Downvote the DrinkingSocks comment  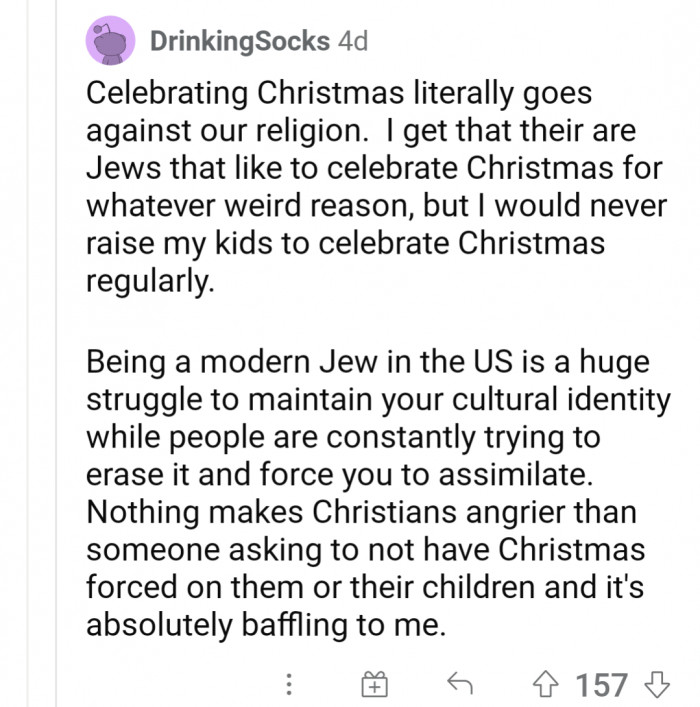point(657,684)
